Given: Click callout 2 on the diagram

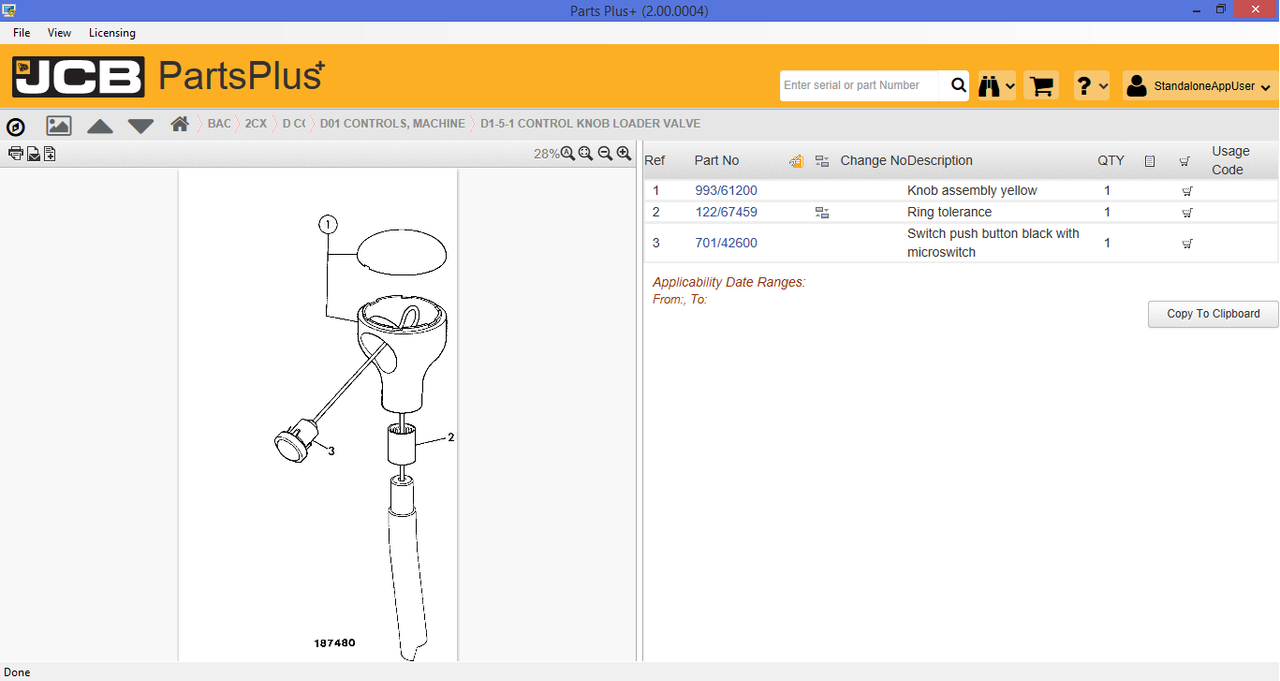Looking at the screenshot, I should pyautogui.click(x=451, y=437).
